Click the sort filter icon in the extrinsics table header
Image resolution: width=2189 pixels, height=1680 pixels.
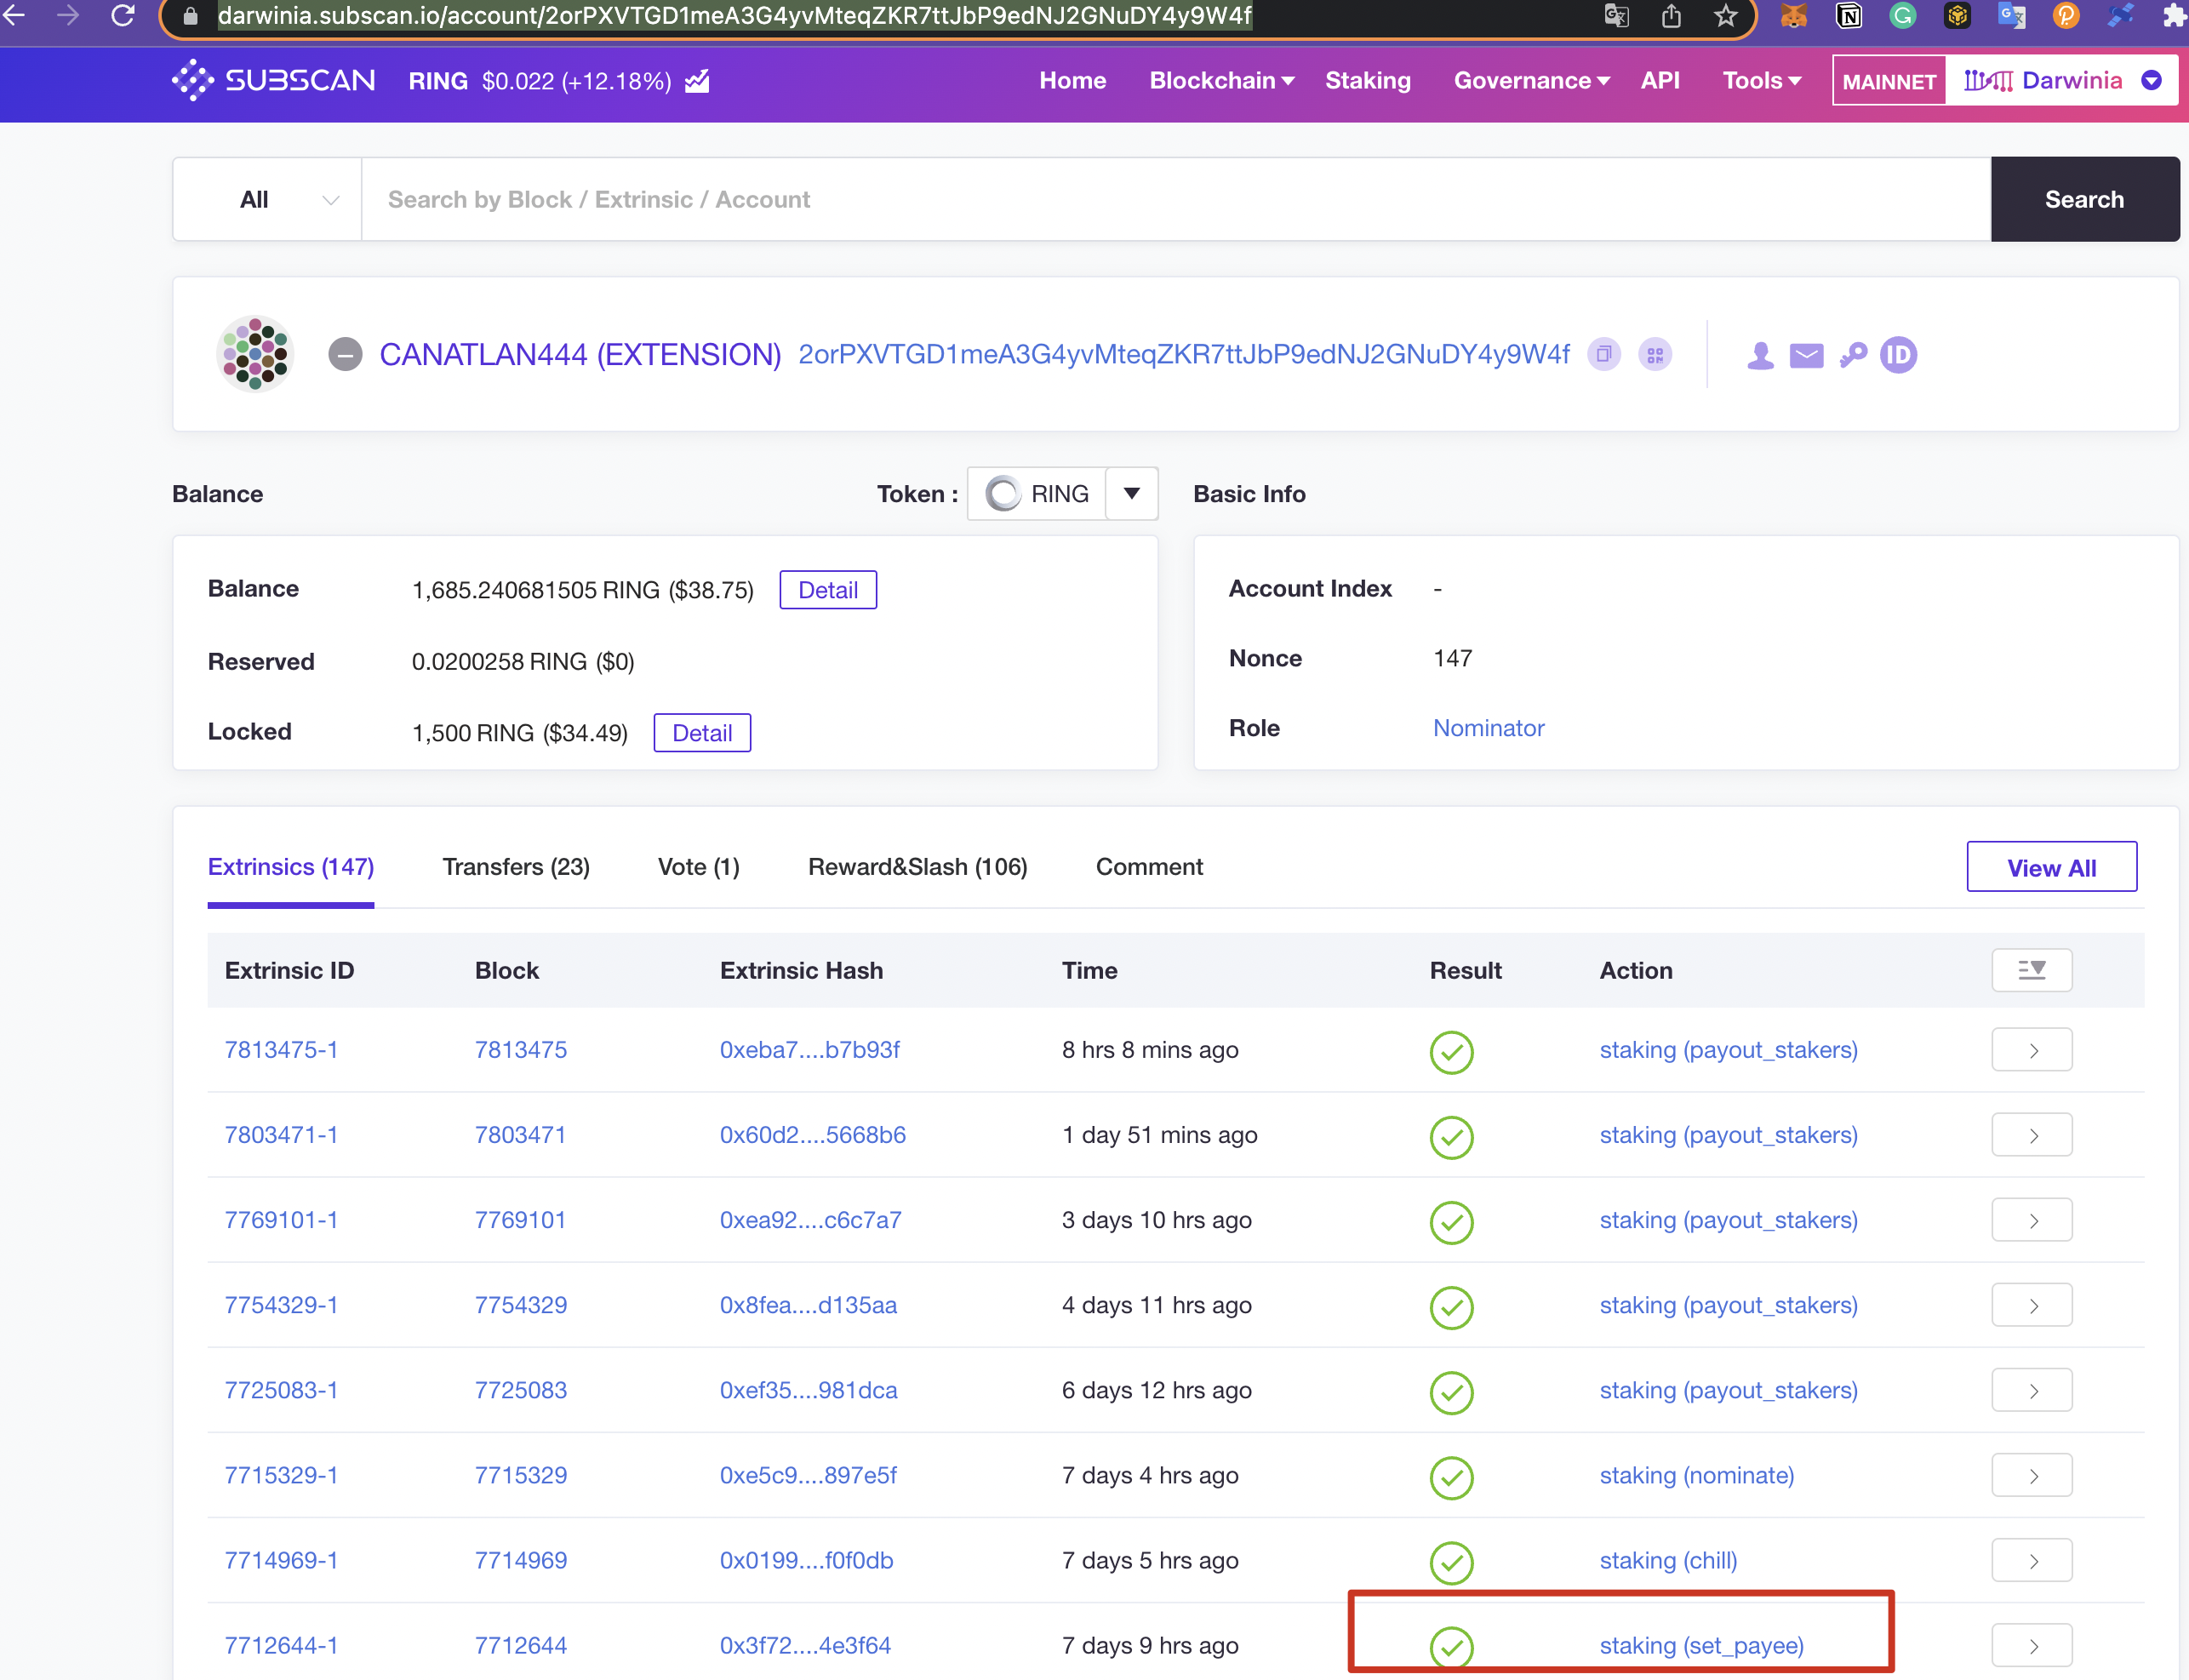point(2033,970)
